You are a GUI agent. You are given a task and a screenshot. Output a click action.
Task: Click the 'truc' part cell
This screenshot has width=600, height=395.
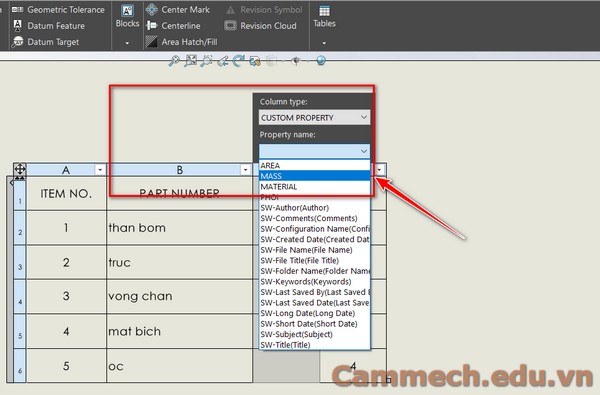point(179,262)
